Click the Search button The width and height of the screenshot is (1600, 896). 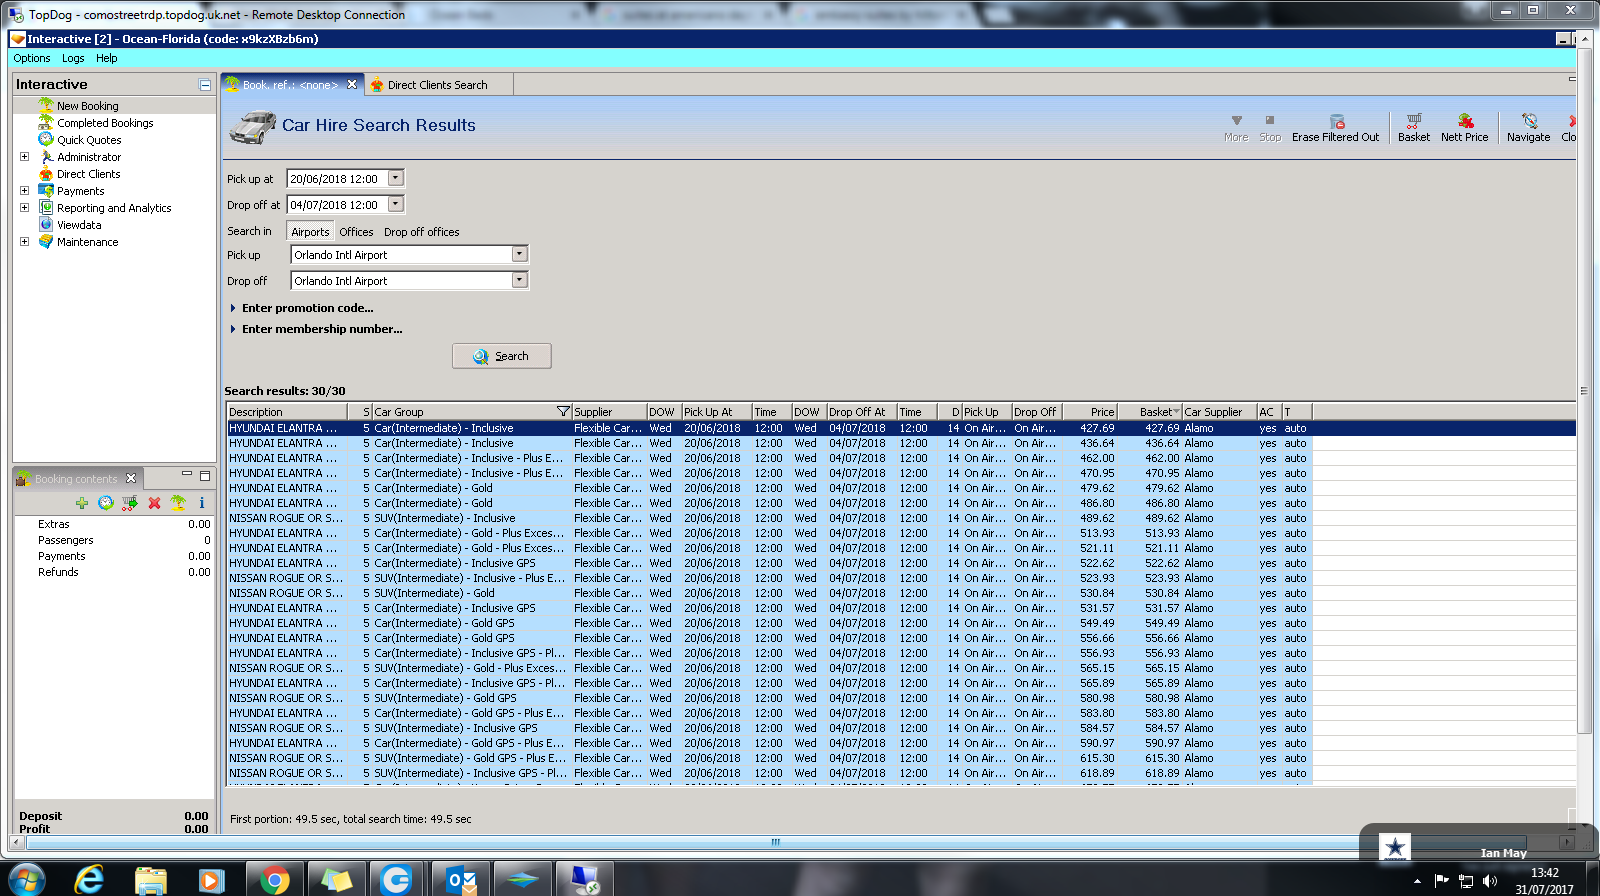click(501, 356)
